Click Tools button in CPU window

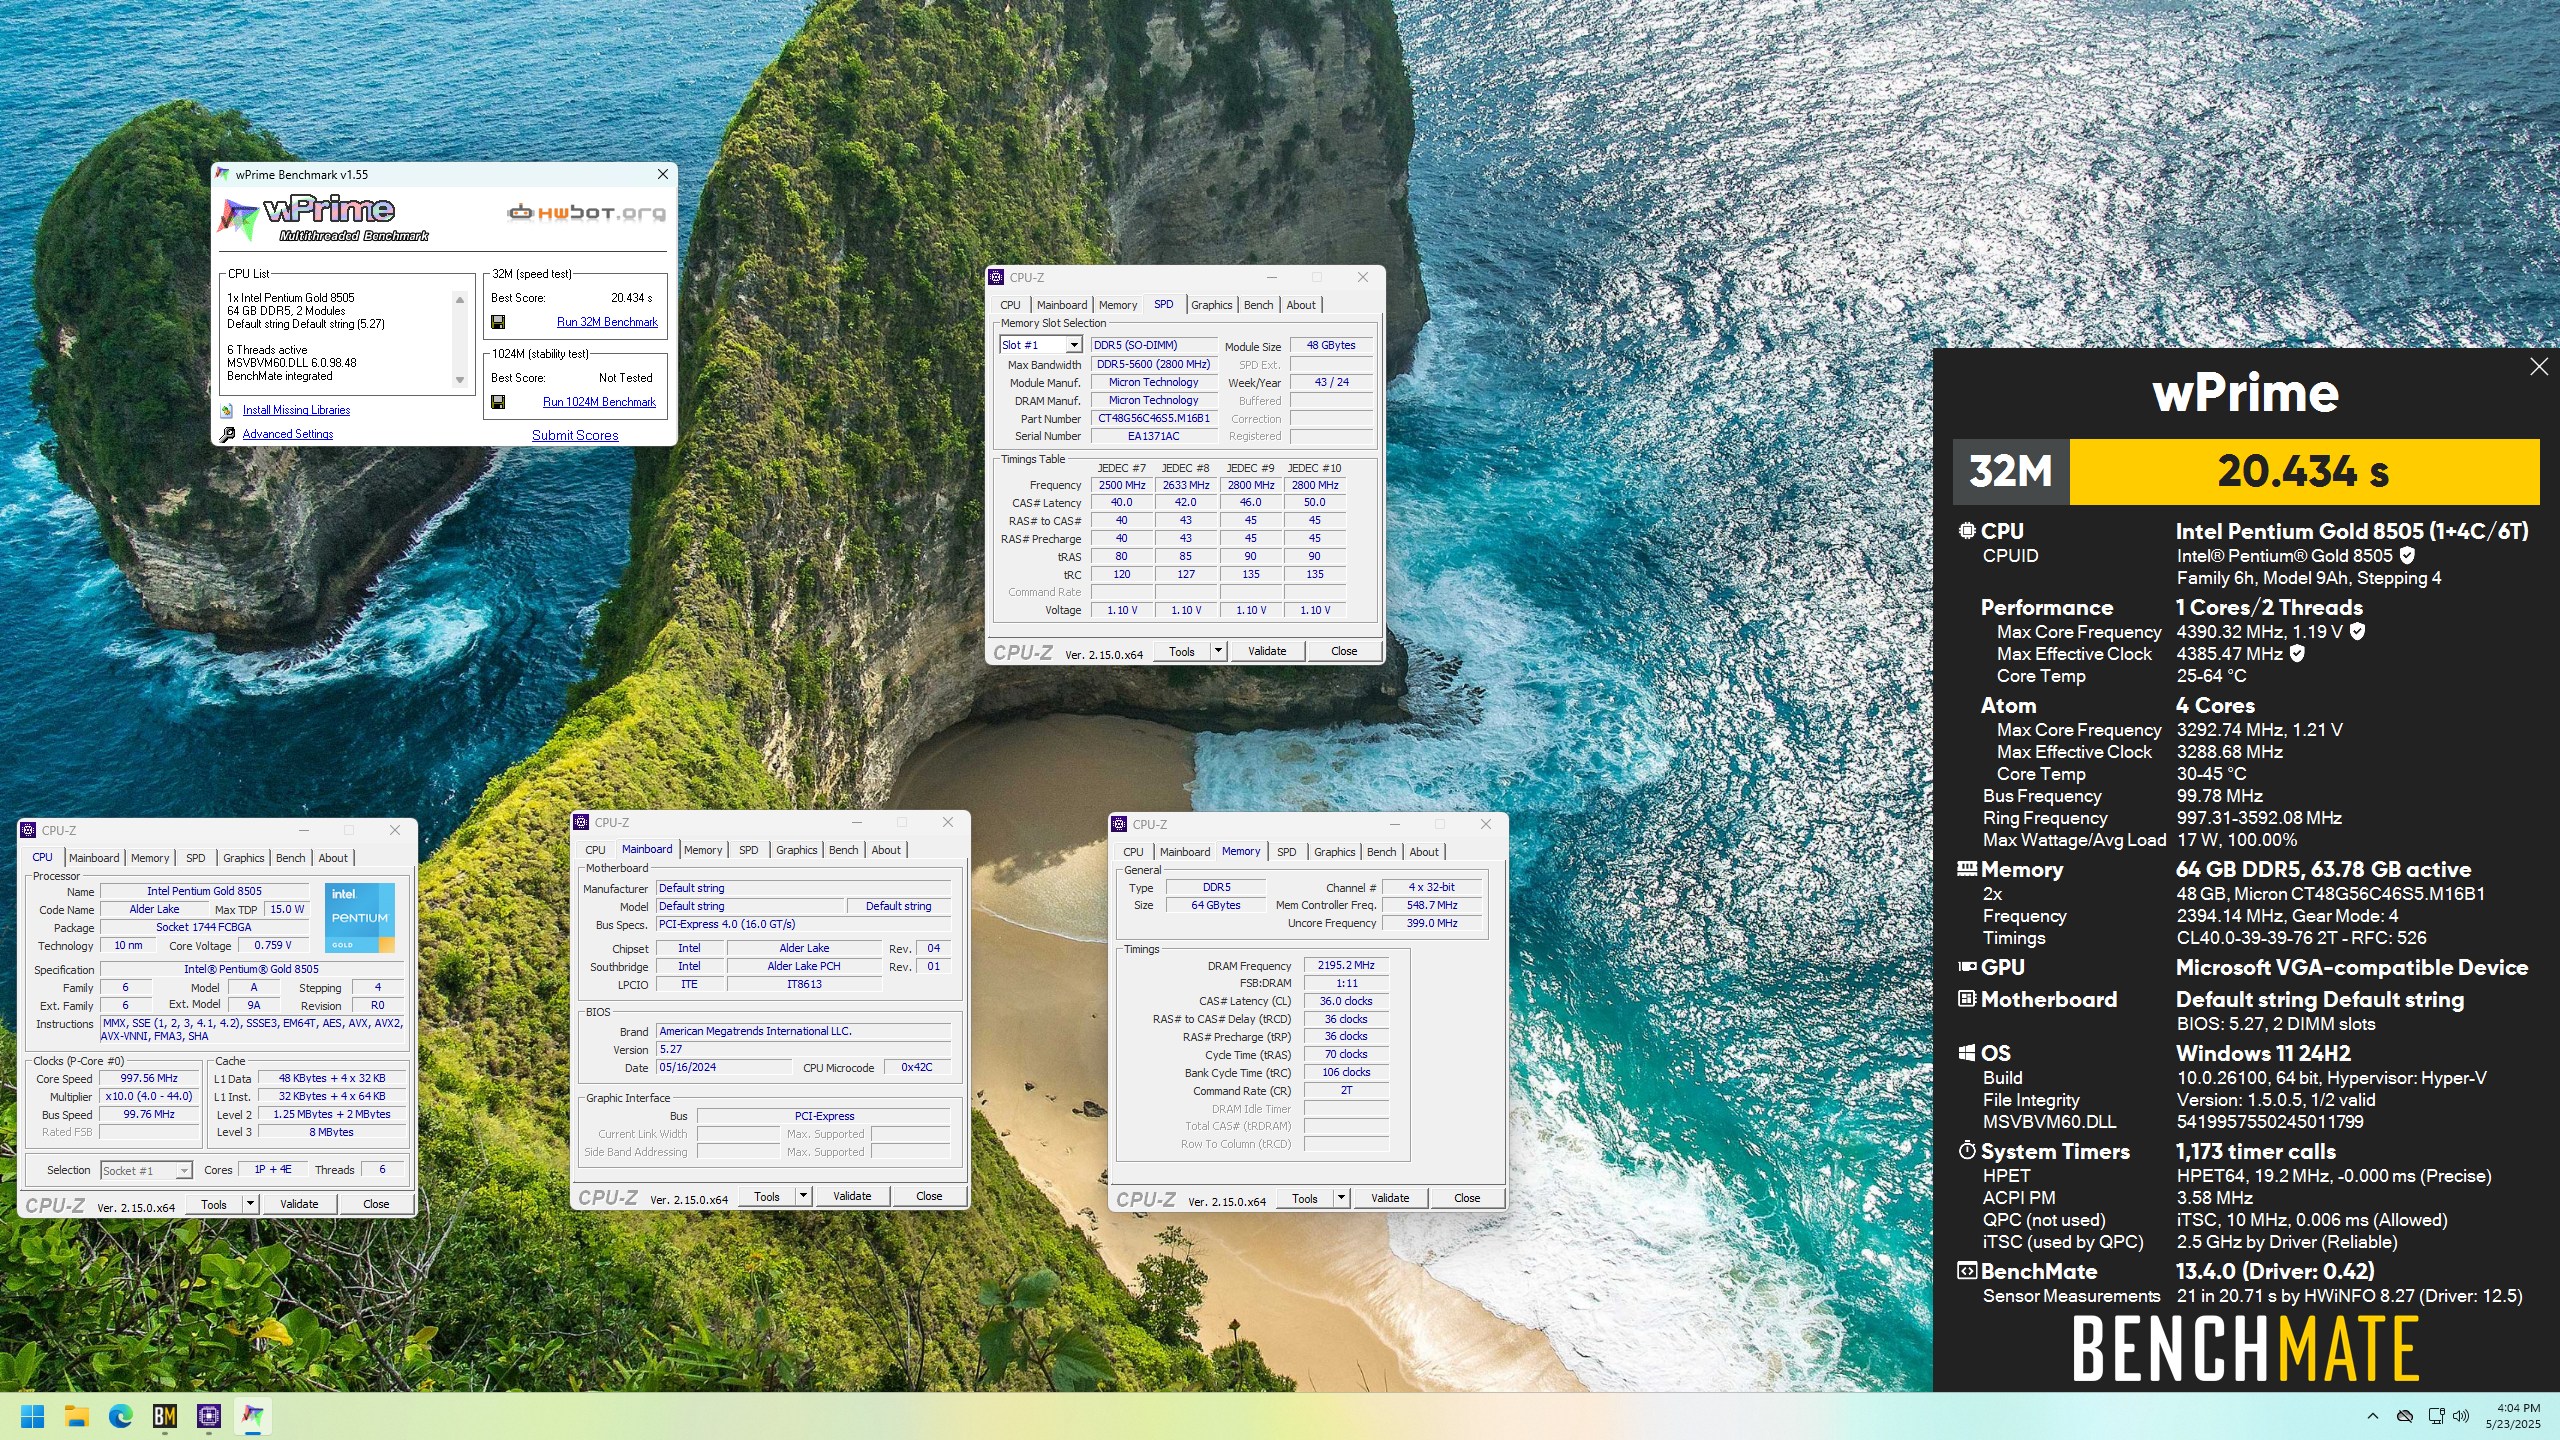tap(214, 1204)
